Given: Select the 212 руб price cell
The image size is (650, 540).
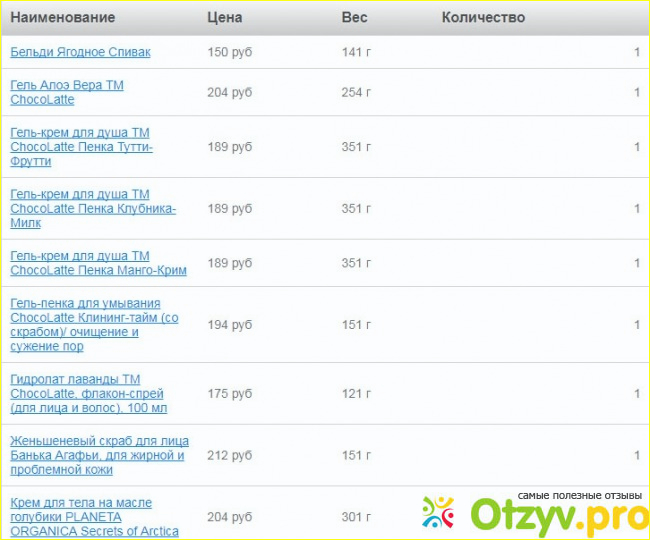Looking at the screenshot, I should (230, 456).
